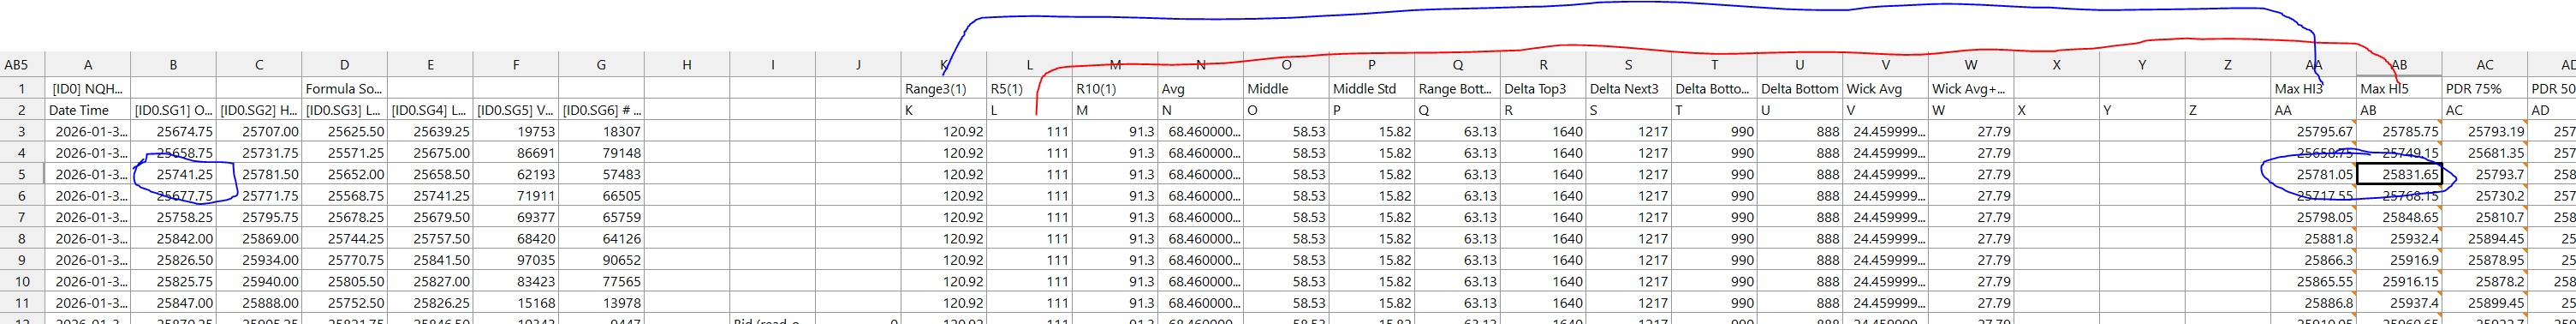Click the cell with value 97035
This screenshot has width=2576, height=324.
(516, 260)
